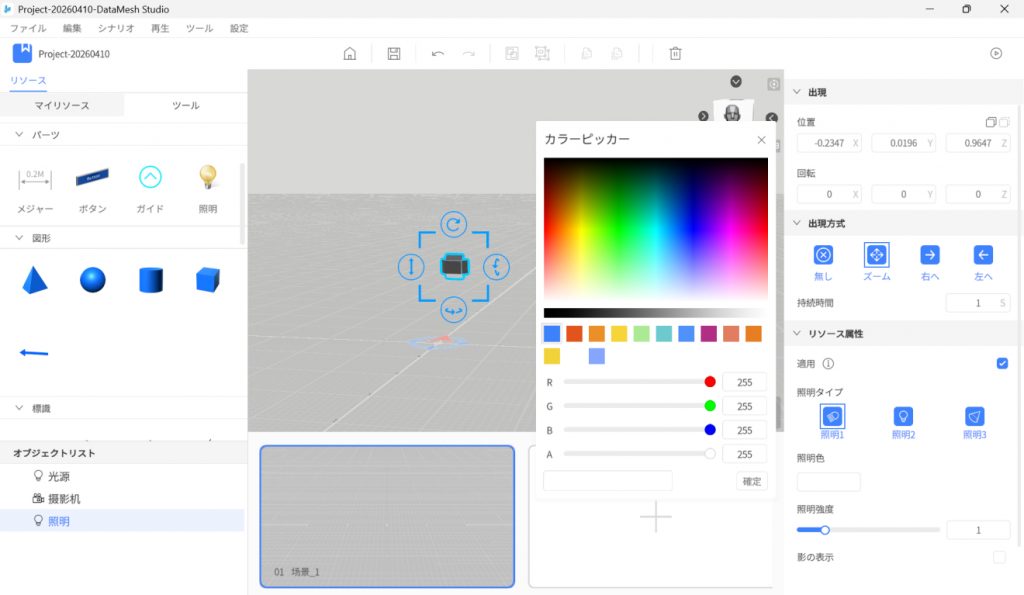Open the シナリオ menu

[116, 29]
